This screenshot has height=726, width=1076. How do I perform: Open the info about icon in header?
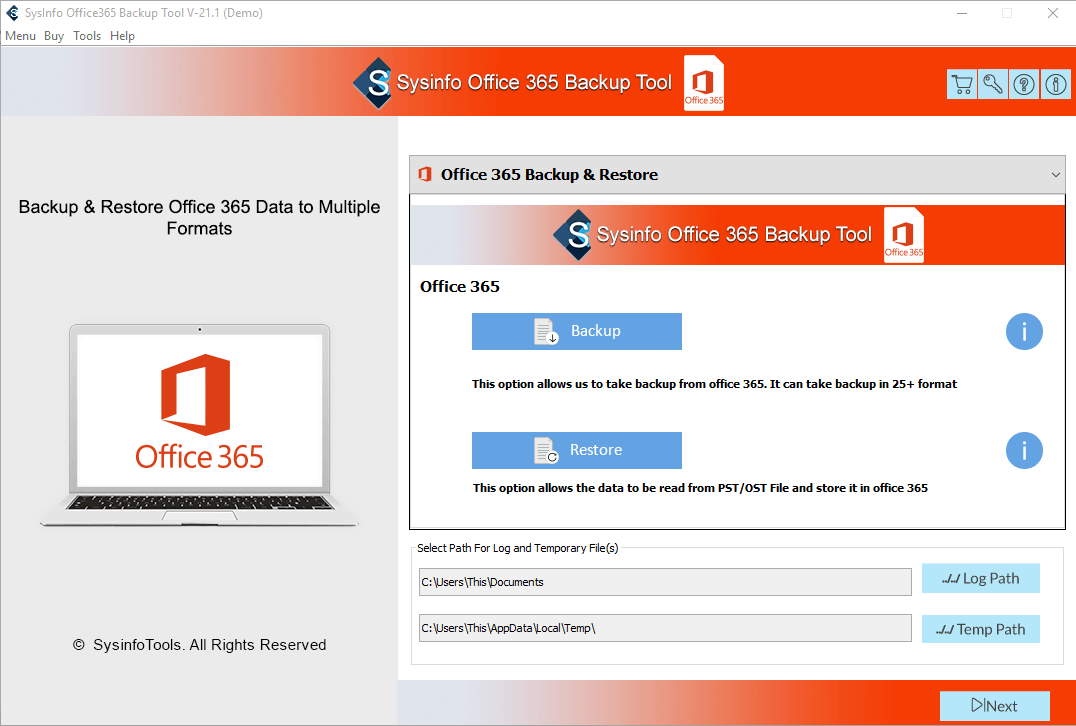point(1055,84)
